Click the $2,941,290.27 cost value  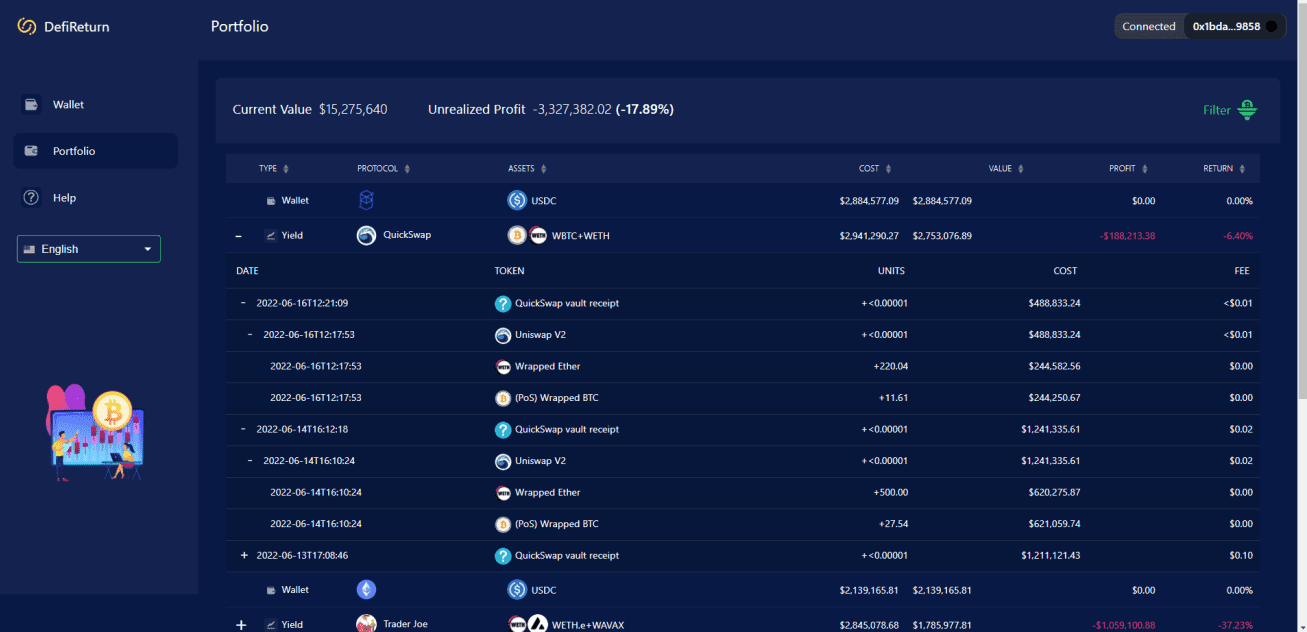tap(869, 236)
